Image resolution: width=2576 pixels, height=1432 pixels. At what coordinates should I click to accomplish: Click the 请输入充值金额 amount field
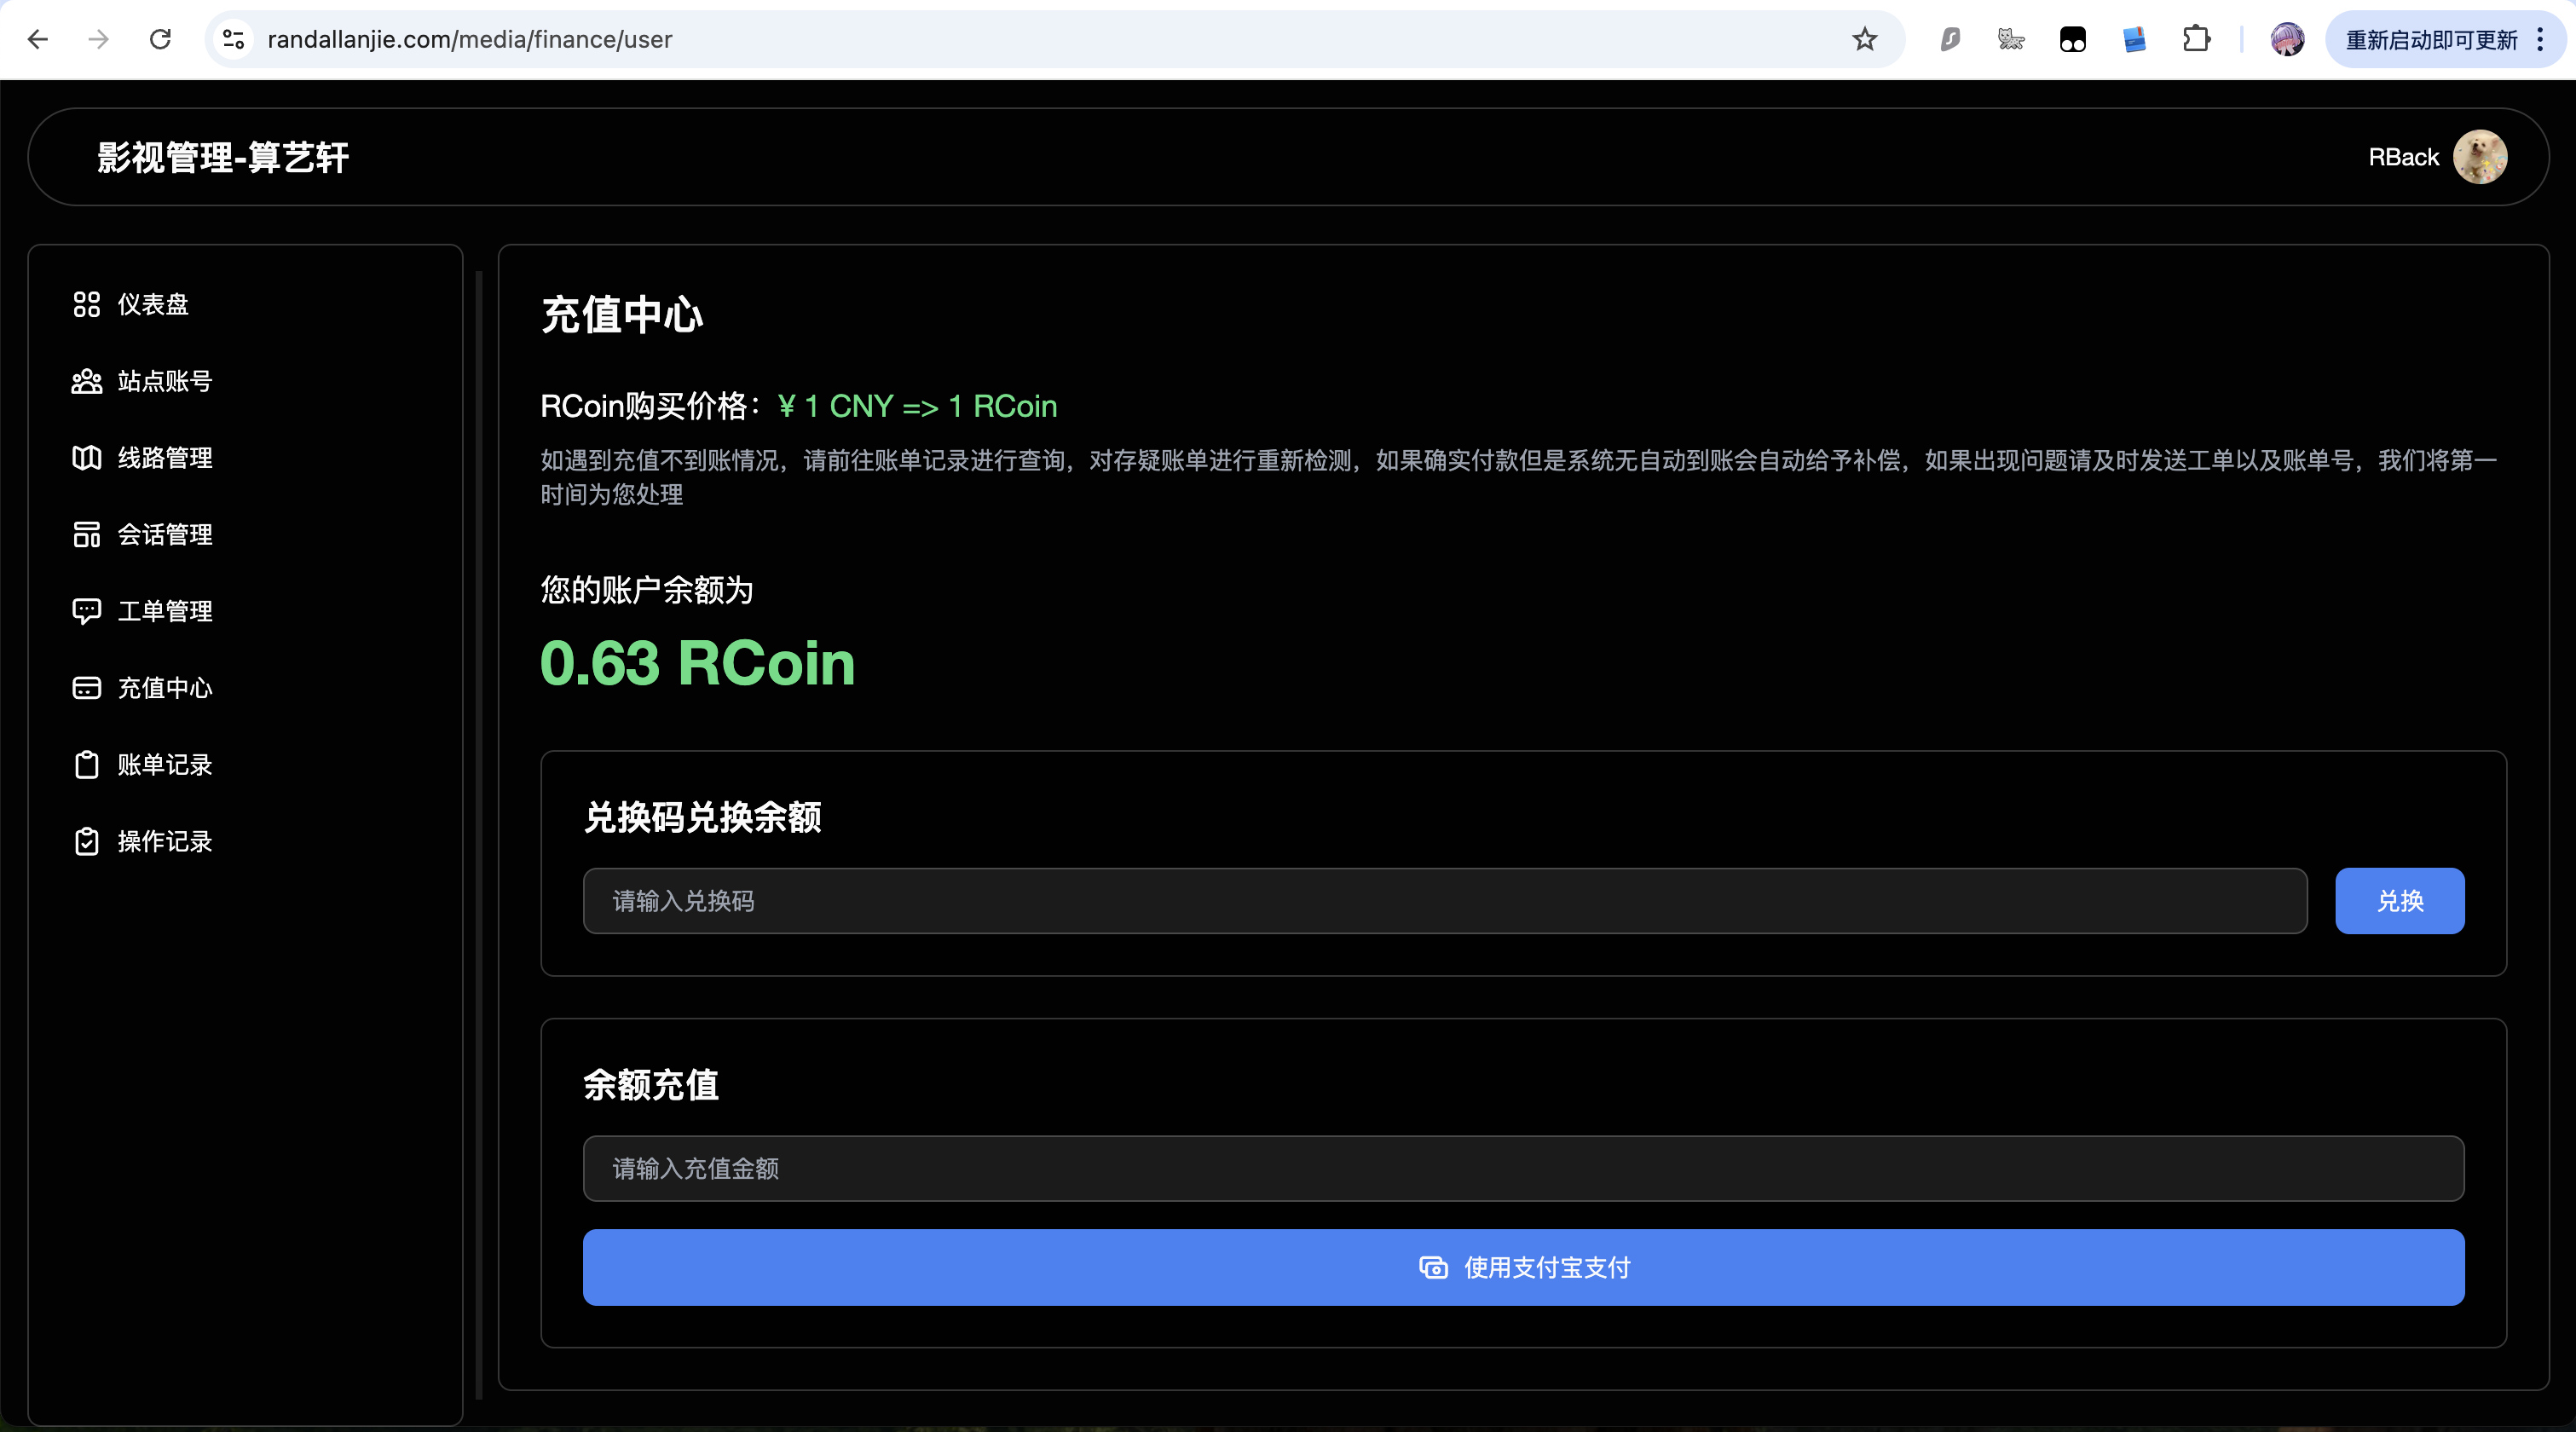coord(1523,1168)
